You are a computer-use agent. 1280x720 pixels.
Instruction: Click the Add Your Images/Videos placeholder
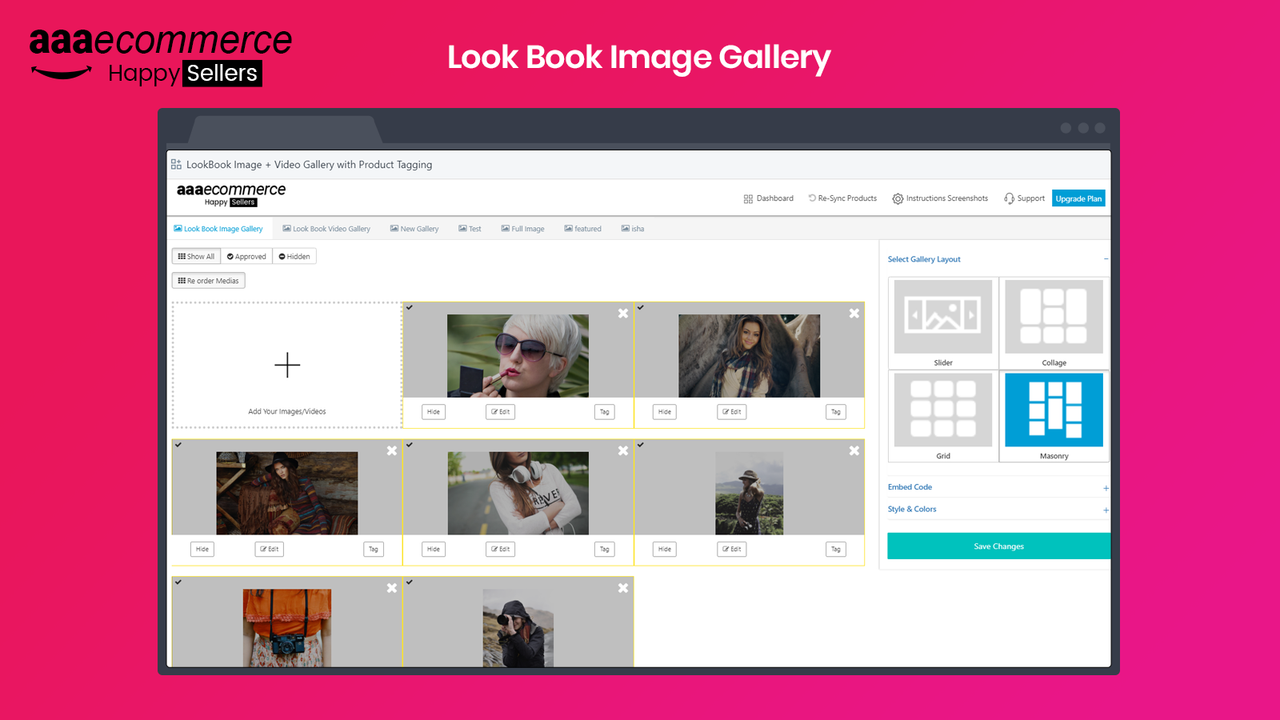point(286,365)
